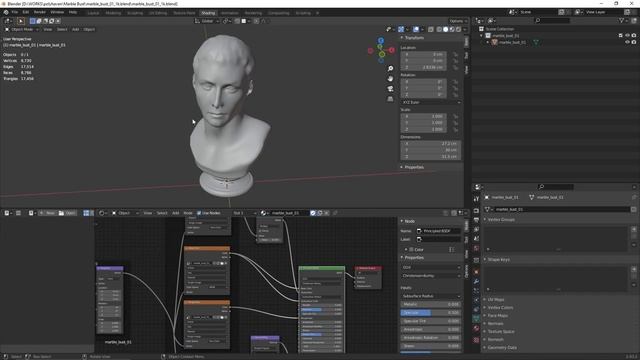Viewport: 640px width, 360px height.
Task: Open the File menu
Action: [x=15, y=12]
